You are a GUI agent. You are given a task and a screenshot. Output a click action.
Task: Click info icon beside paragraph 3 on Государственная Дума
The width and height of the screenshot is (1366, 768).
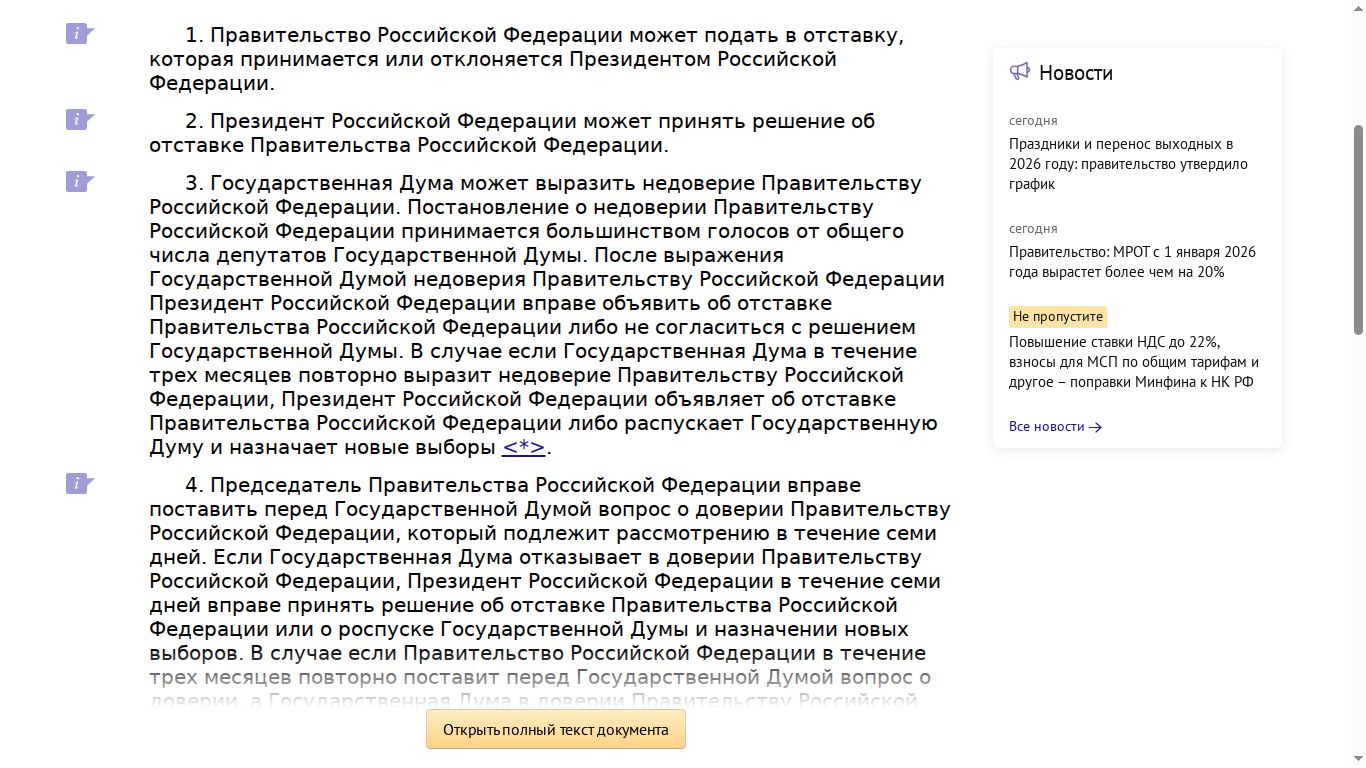[x=79, y=182]
